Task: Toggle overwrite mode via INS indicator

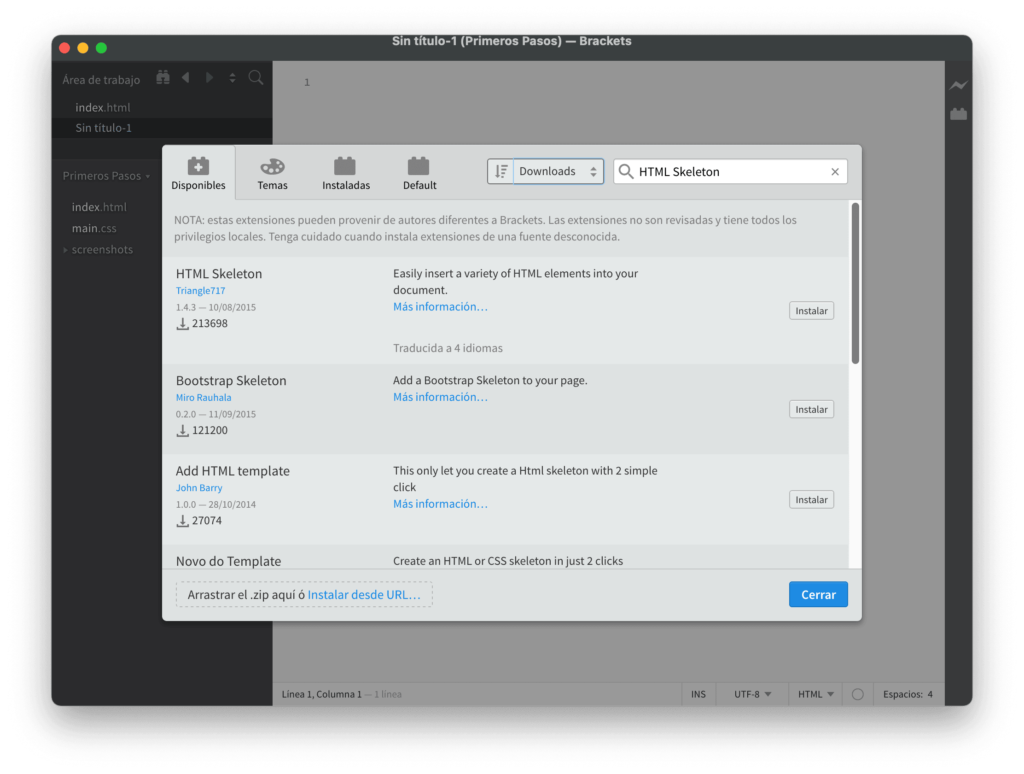Action: pos(698,693)
